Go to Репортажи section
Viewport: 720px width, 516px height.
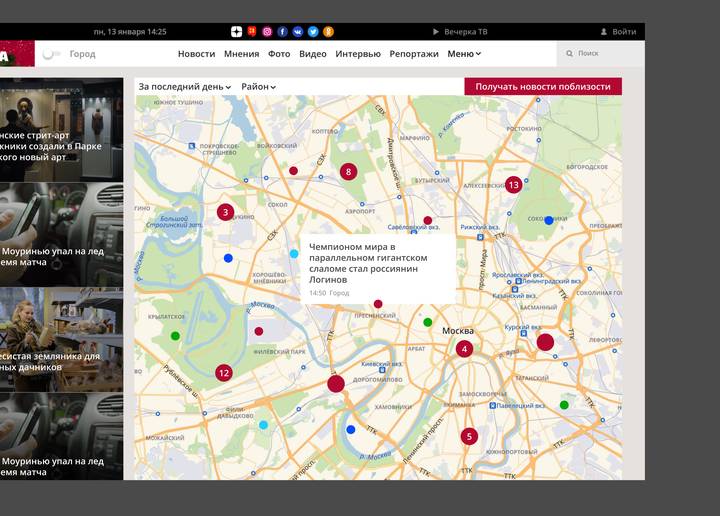tap(414, 54)
